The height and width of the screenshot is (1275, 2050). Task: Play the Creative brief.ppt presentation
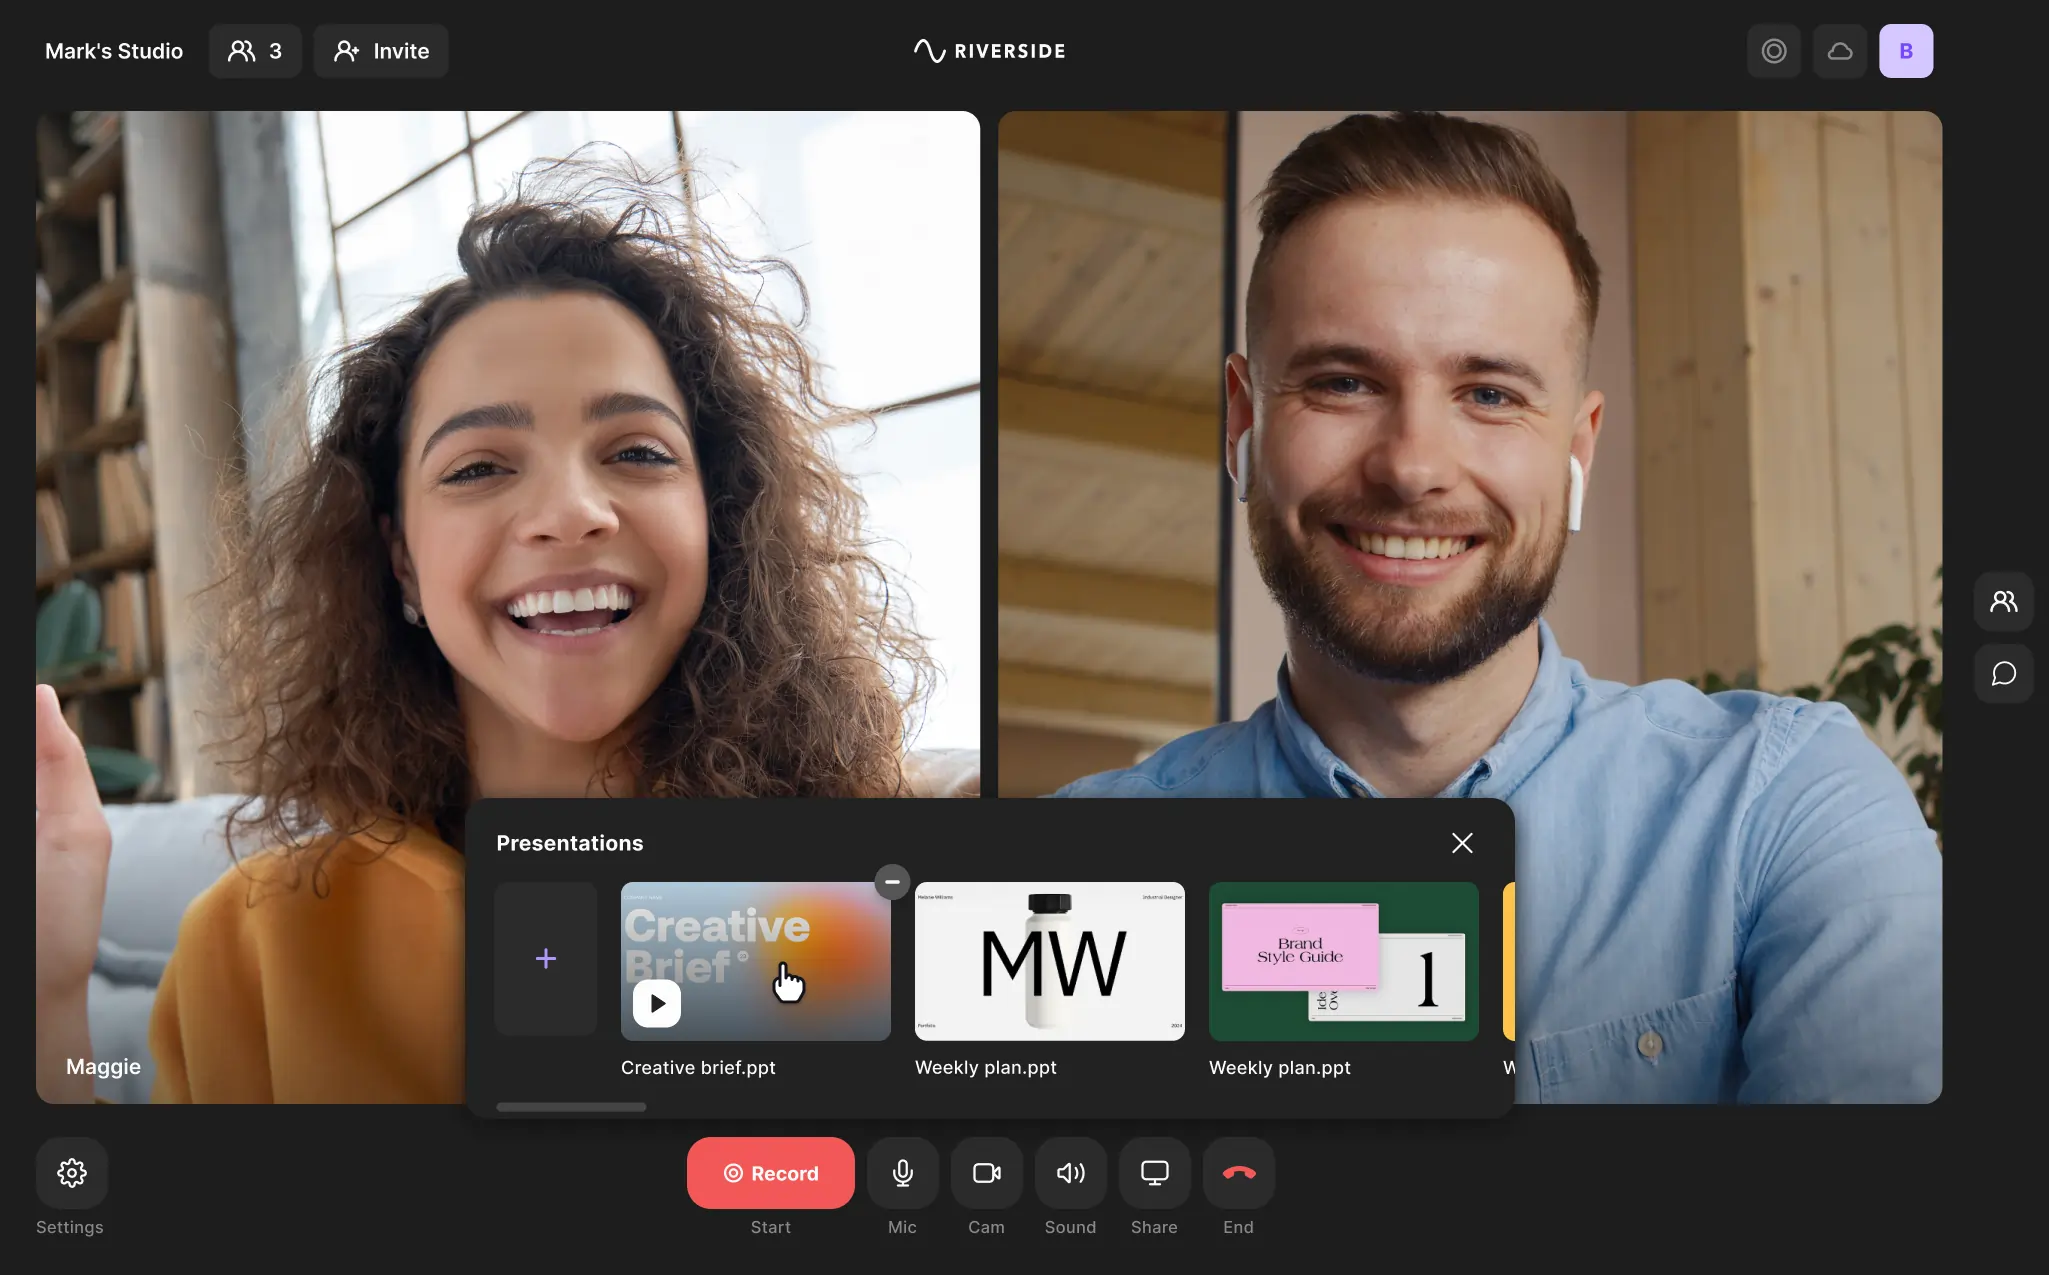(x=657, y=1002)
